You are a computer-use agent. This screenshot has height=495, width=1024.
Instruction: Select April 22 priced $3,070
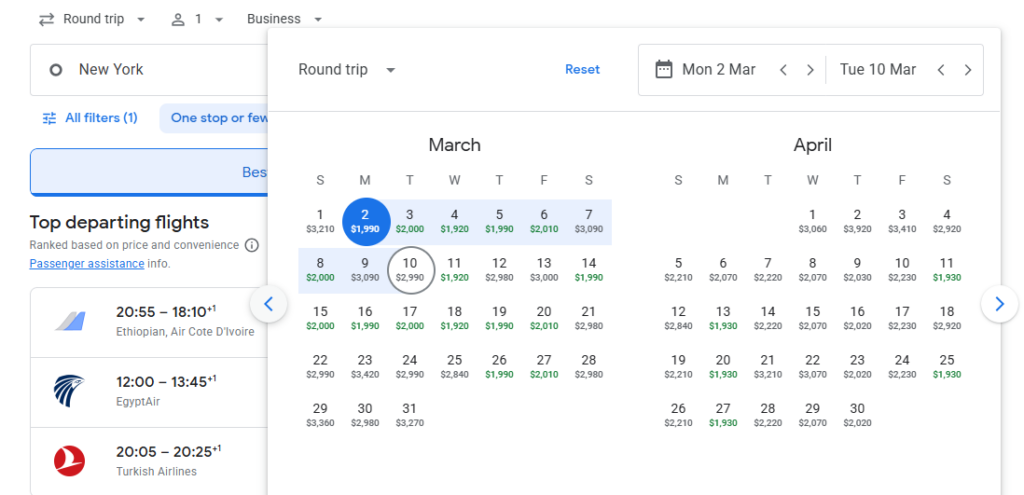click(x=812, y=366)
